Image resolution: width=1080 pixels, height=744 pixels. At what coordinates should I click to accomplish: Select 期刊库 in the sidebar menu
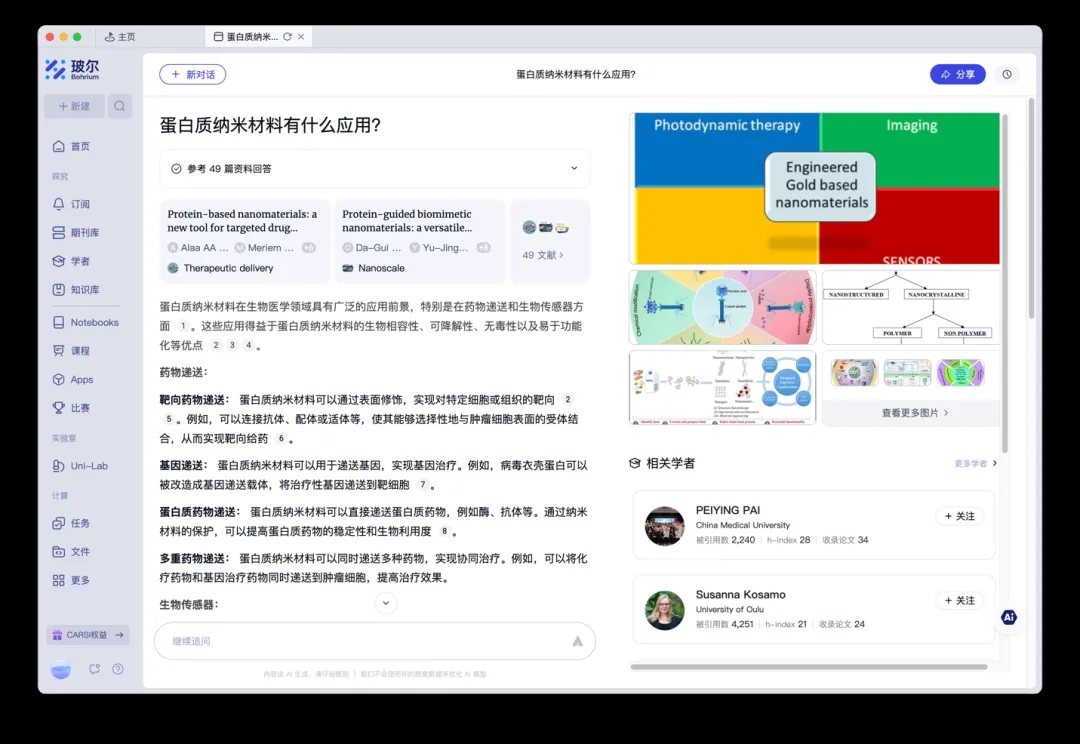pos(84,232)
